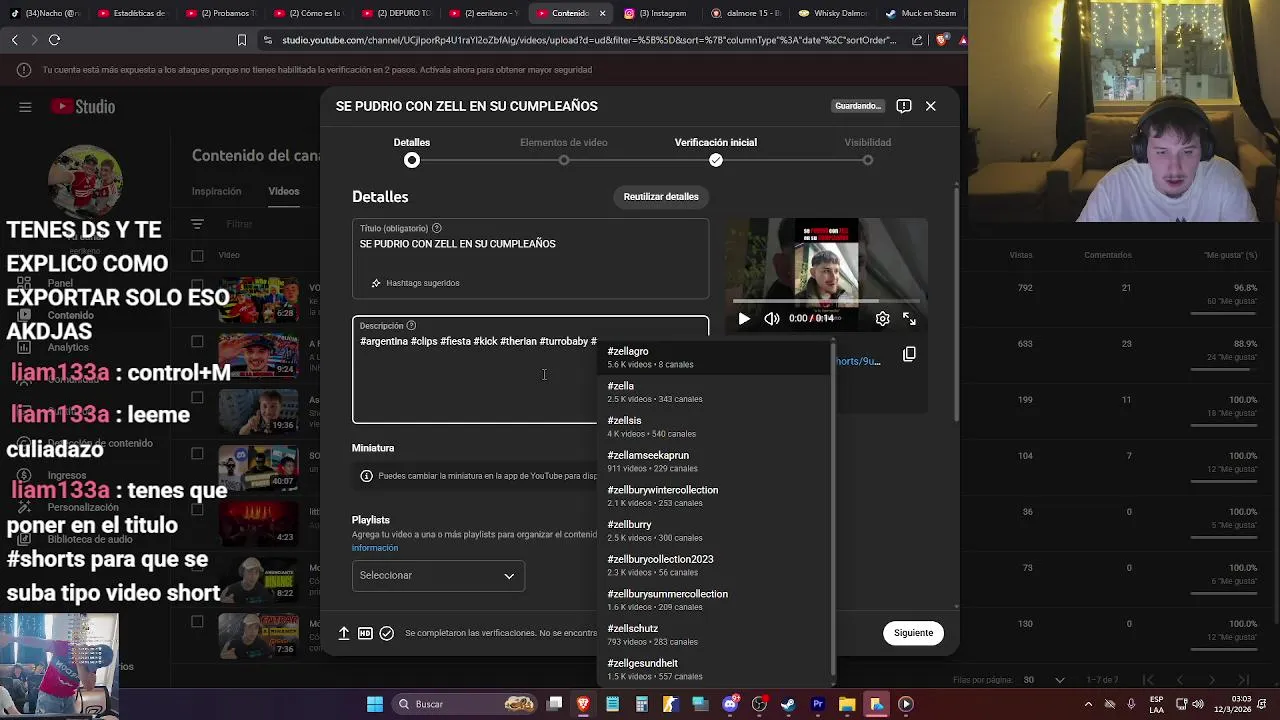1280x720 pixels.
Task: Click the YouTube Studio logo
Action: (84, 107)
